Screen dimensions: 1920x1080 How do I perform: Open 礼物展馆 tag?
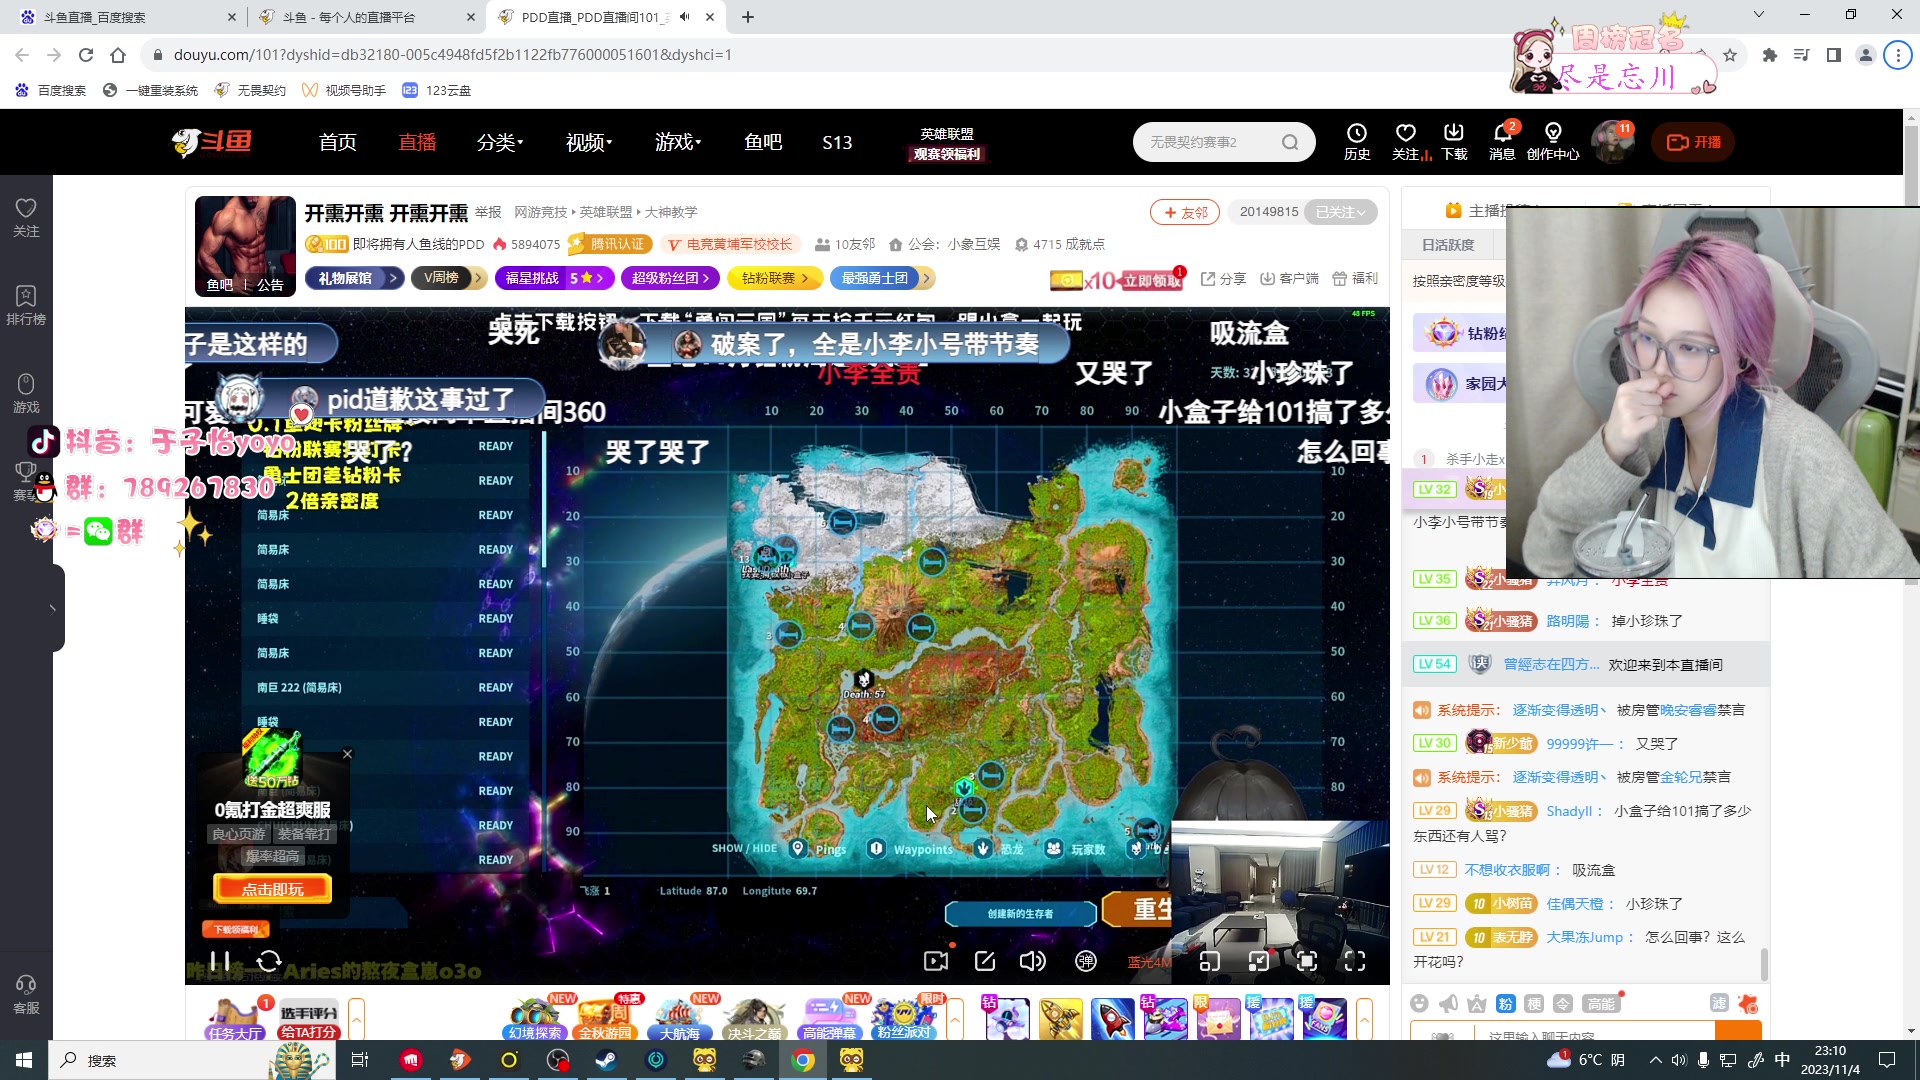[x=355, y=278]
